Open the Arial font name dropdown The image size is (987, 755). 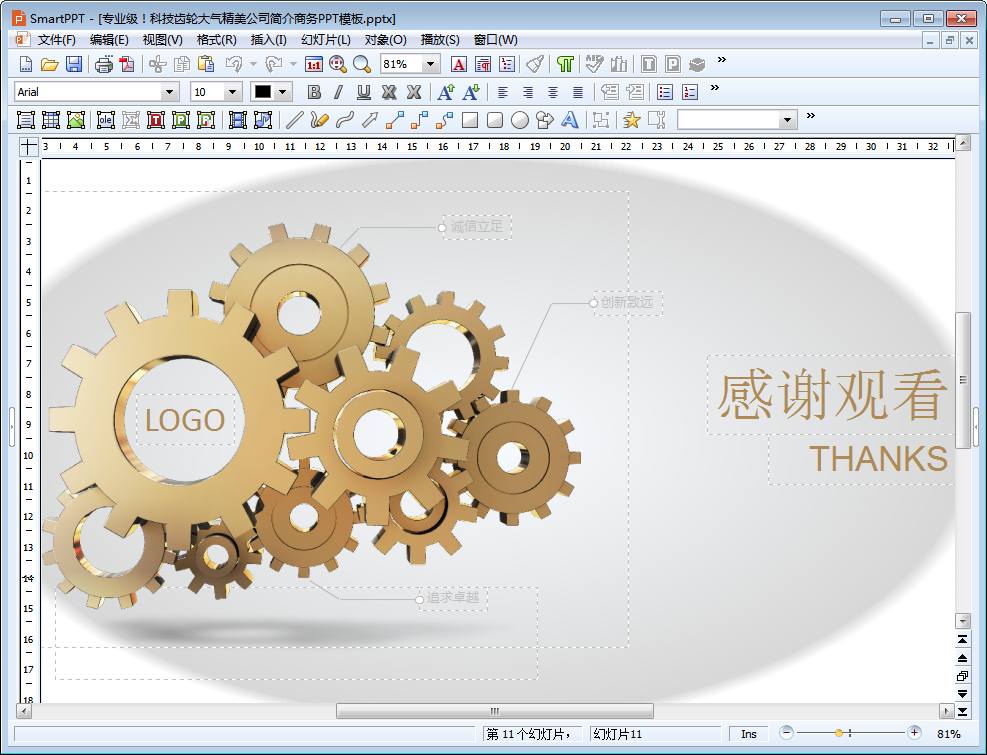pos(169,92)
